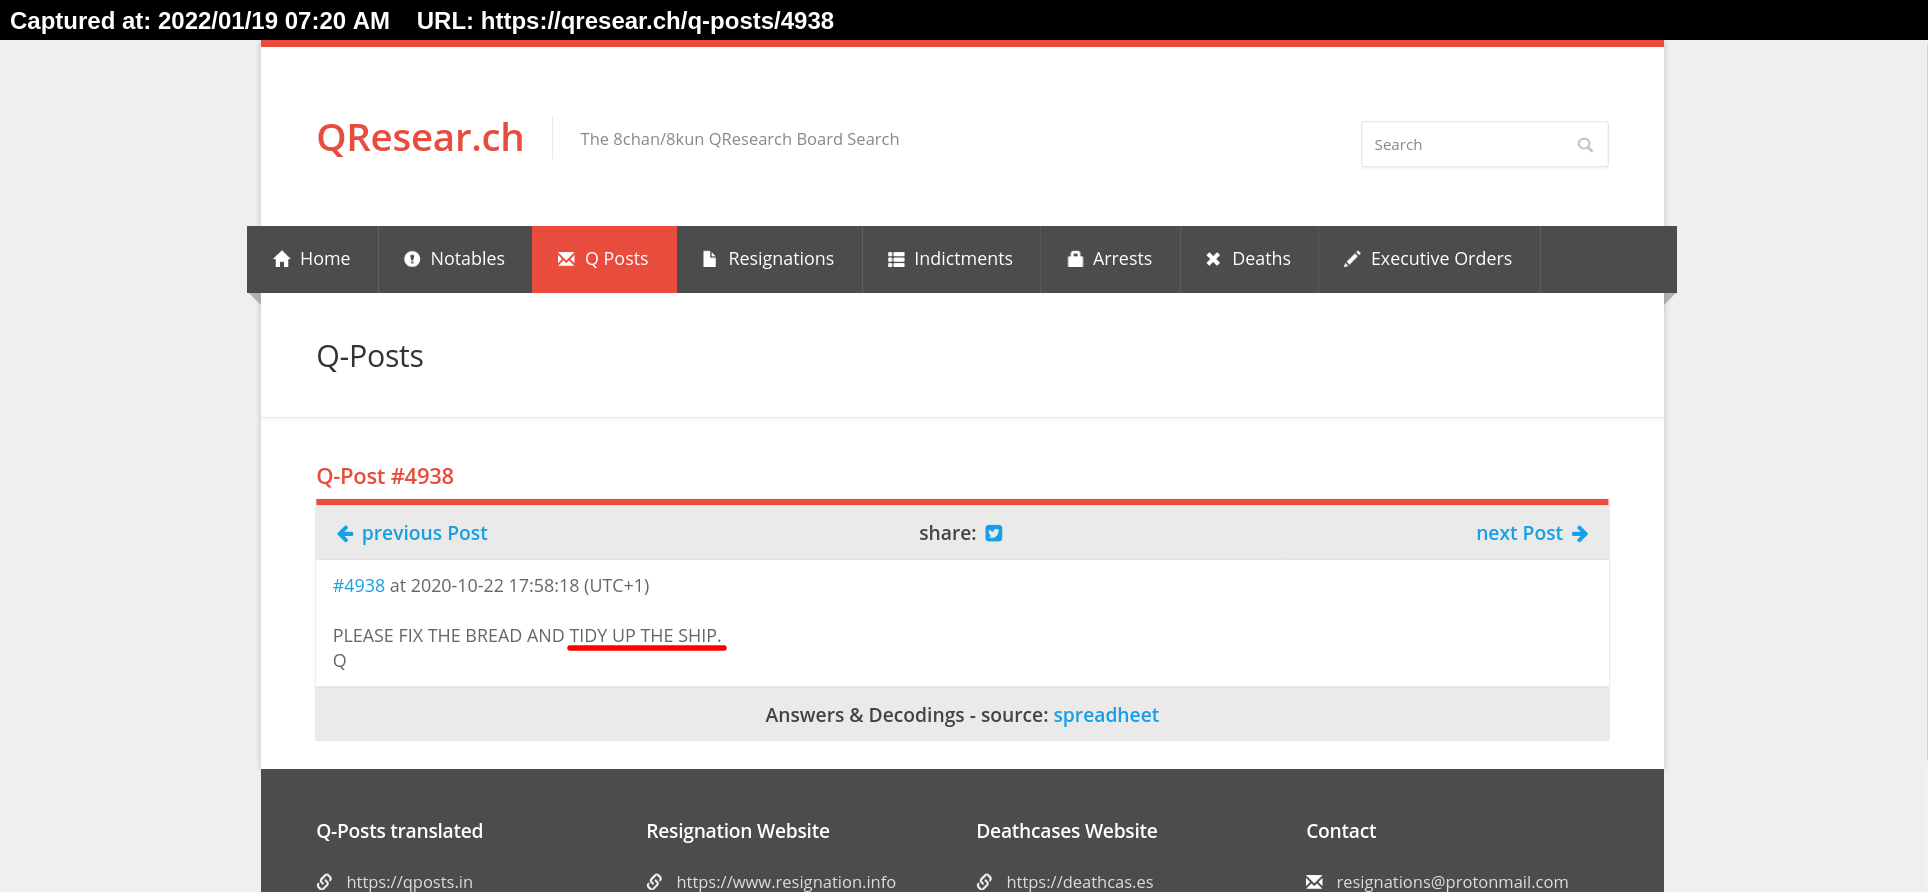Viewport: 1928px width, 892px height.
Task: Open the Home menu item
Action: coord(312,259)
